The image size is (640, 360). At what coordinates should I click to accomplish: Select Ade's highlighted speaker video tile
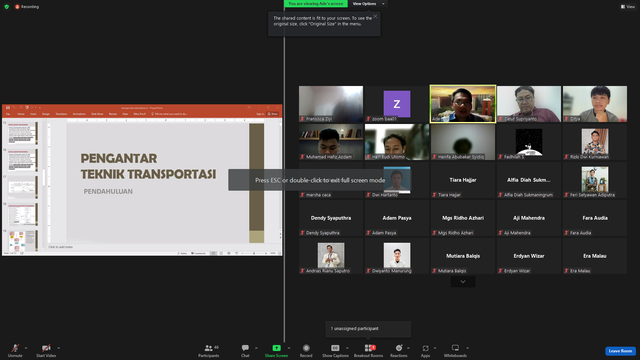(x=463, y=104)
